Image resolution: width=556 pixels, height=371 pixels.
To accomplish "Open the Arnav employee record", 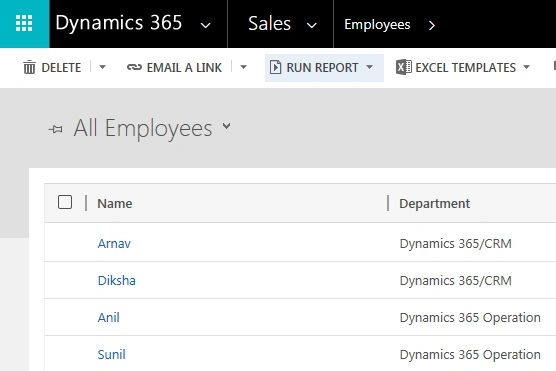I will 114,243.
